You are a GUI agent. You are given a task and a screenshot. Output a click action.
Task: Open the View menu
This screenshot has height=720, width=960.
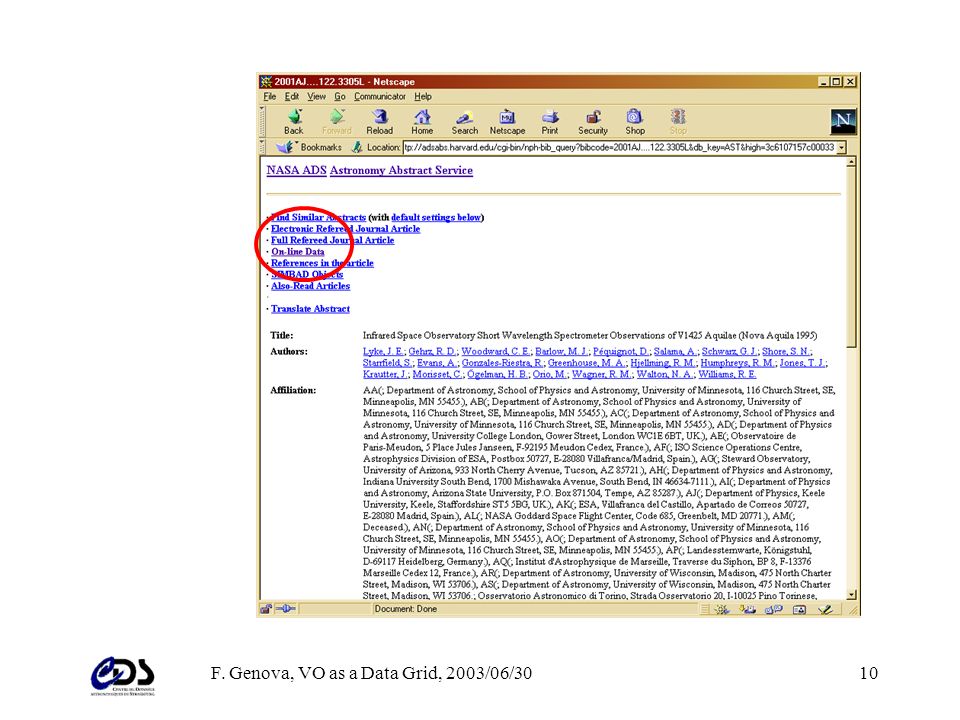pyautogui.click(x=317, y=97)
